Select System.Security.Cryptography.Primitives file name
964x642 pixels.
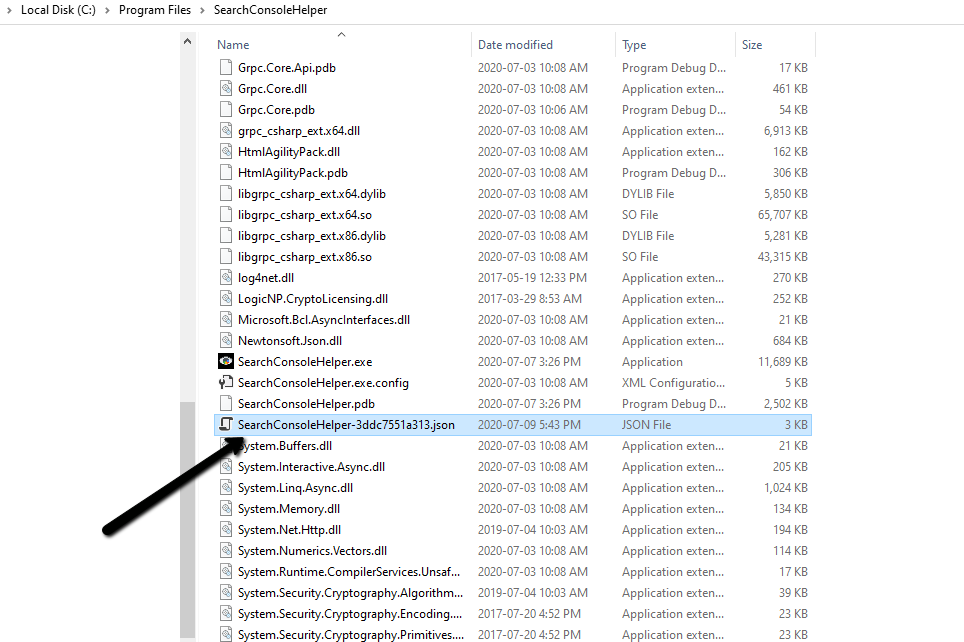pos(351,635)
